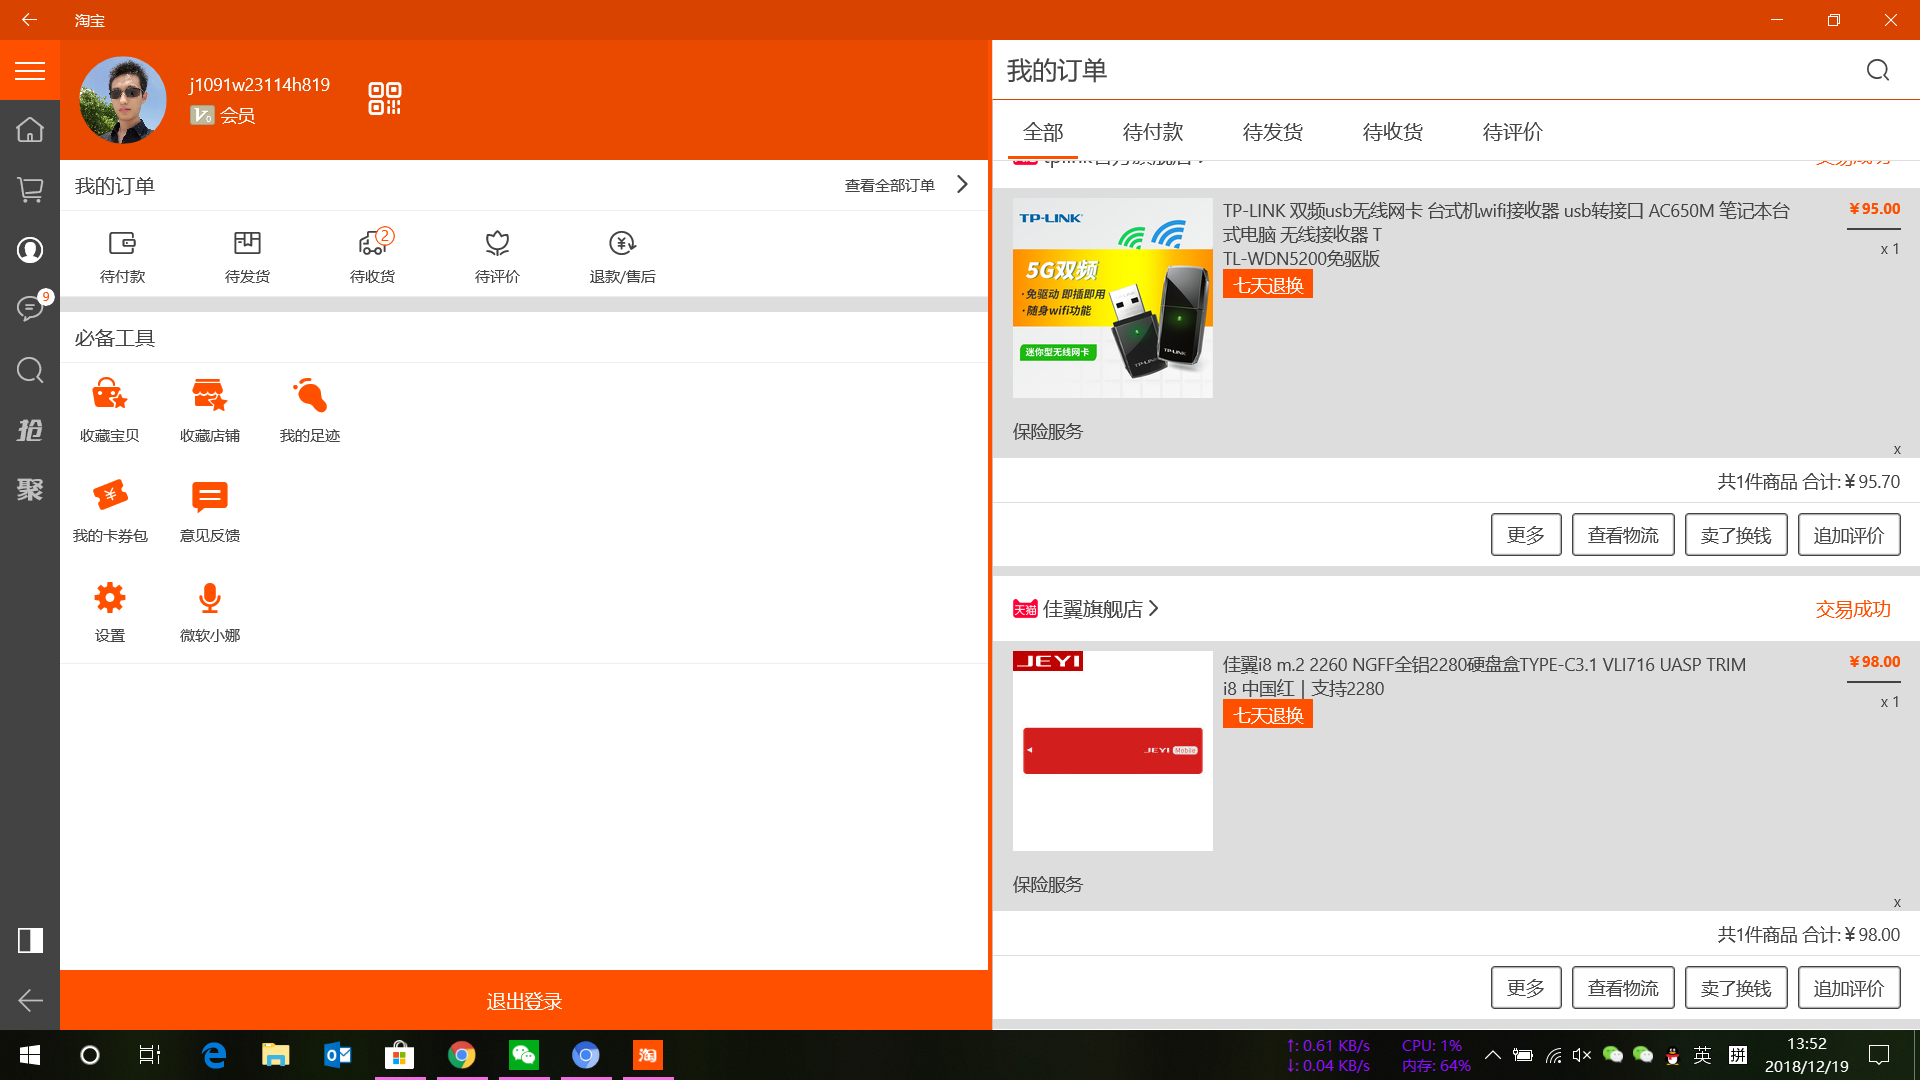
Task: Show the account QR code
Action: pos(385,98)
